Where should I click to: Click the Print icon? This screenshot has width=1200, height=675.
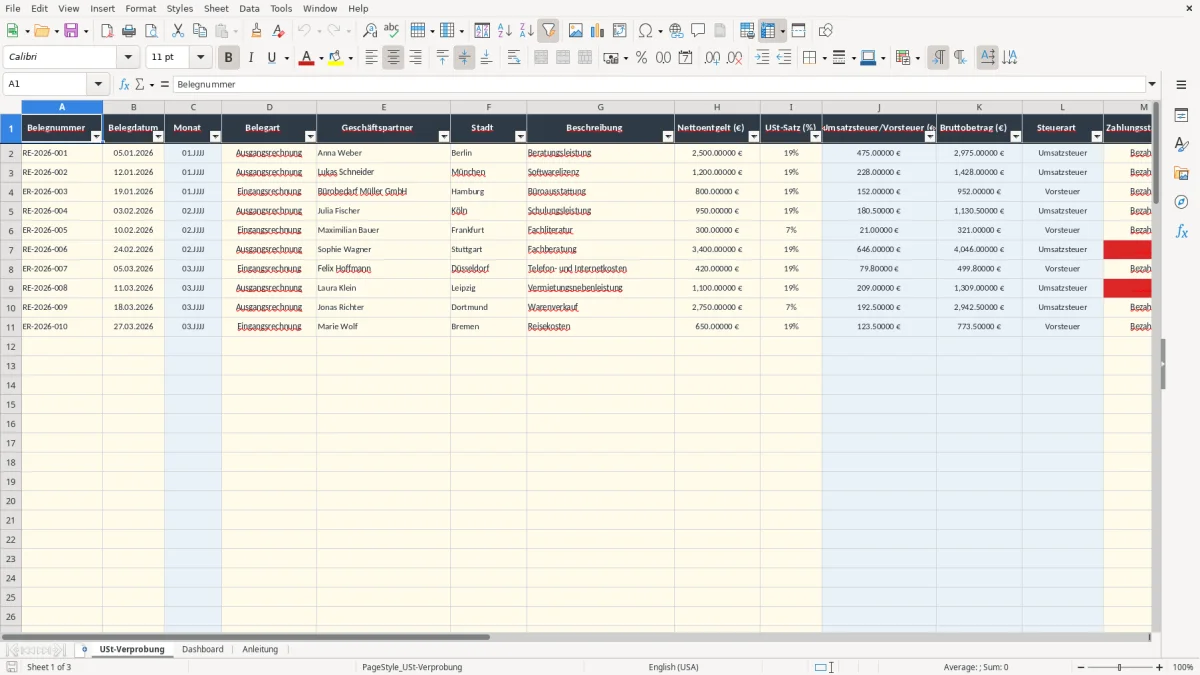129,31
